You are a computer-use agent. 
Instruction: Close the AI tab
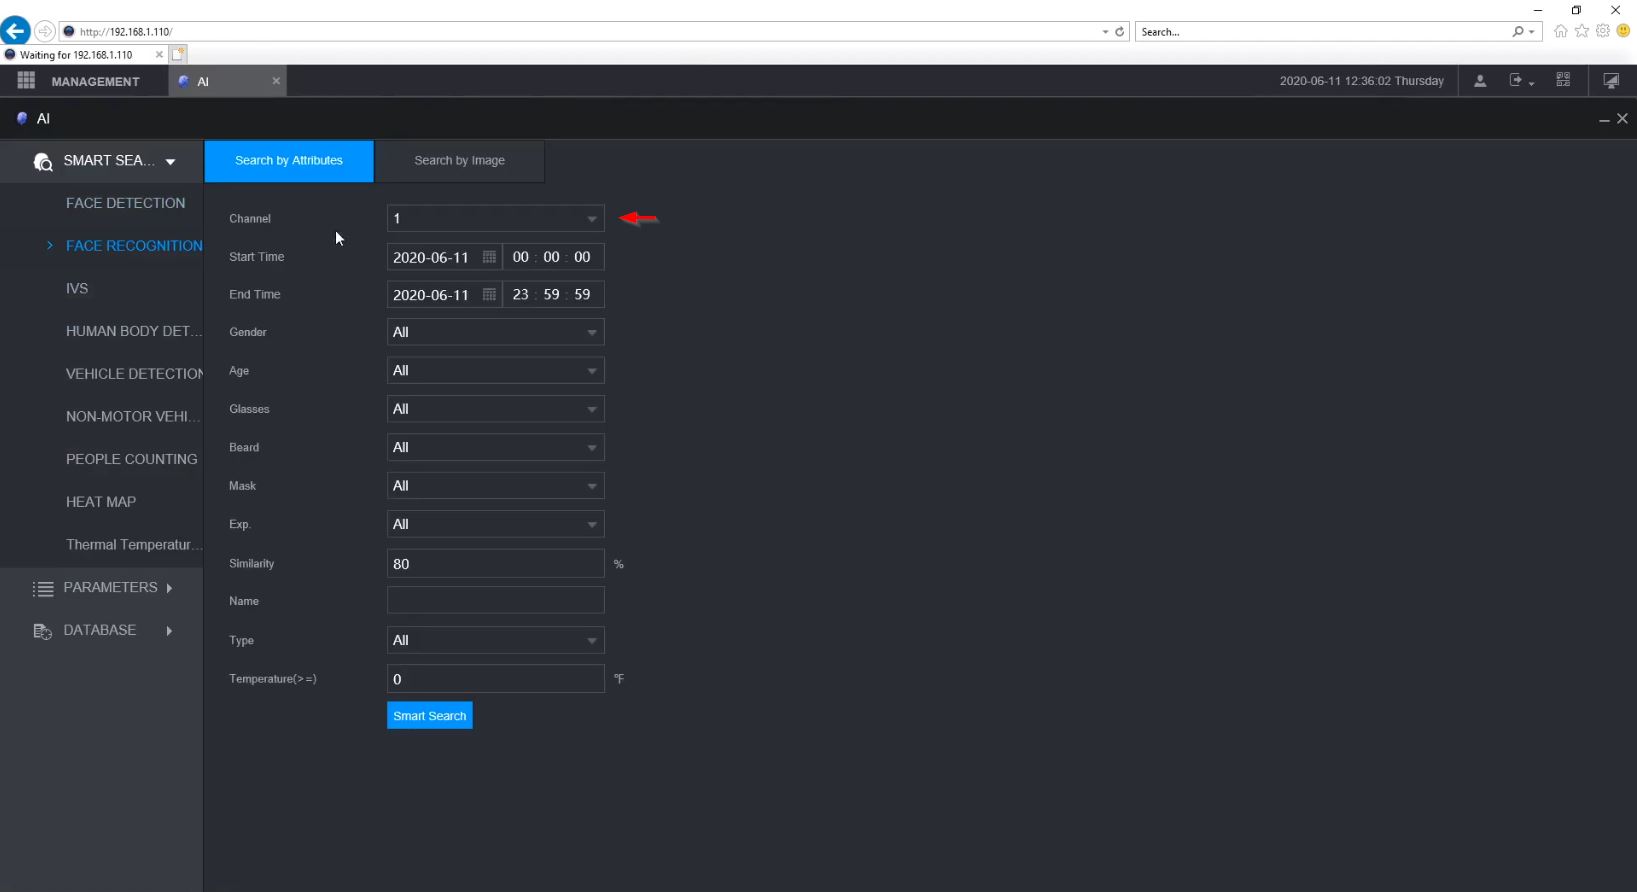point(276,81)
